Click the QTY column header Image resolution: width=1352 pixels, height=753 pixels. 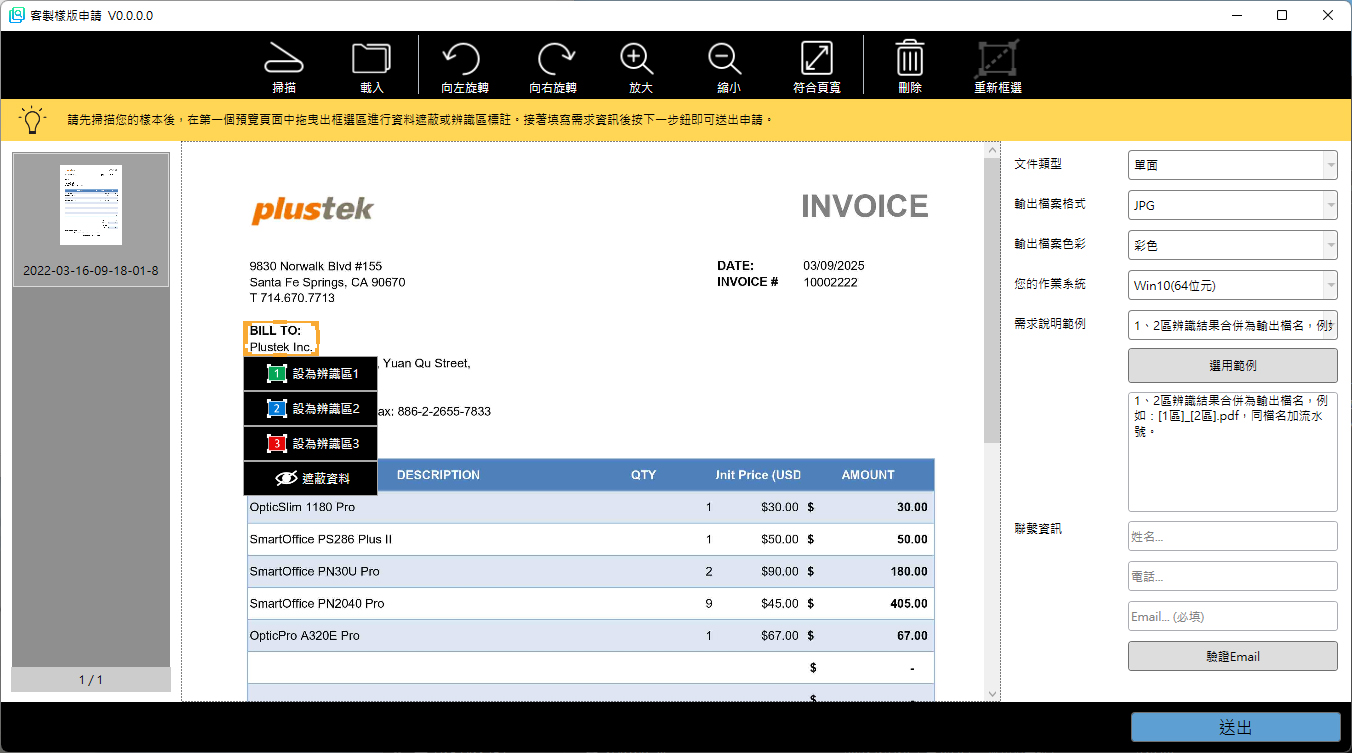point(643,475)
